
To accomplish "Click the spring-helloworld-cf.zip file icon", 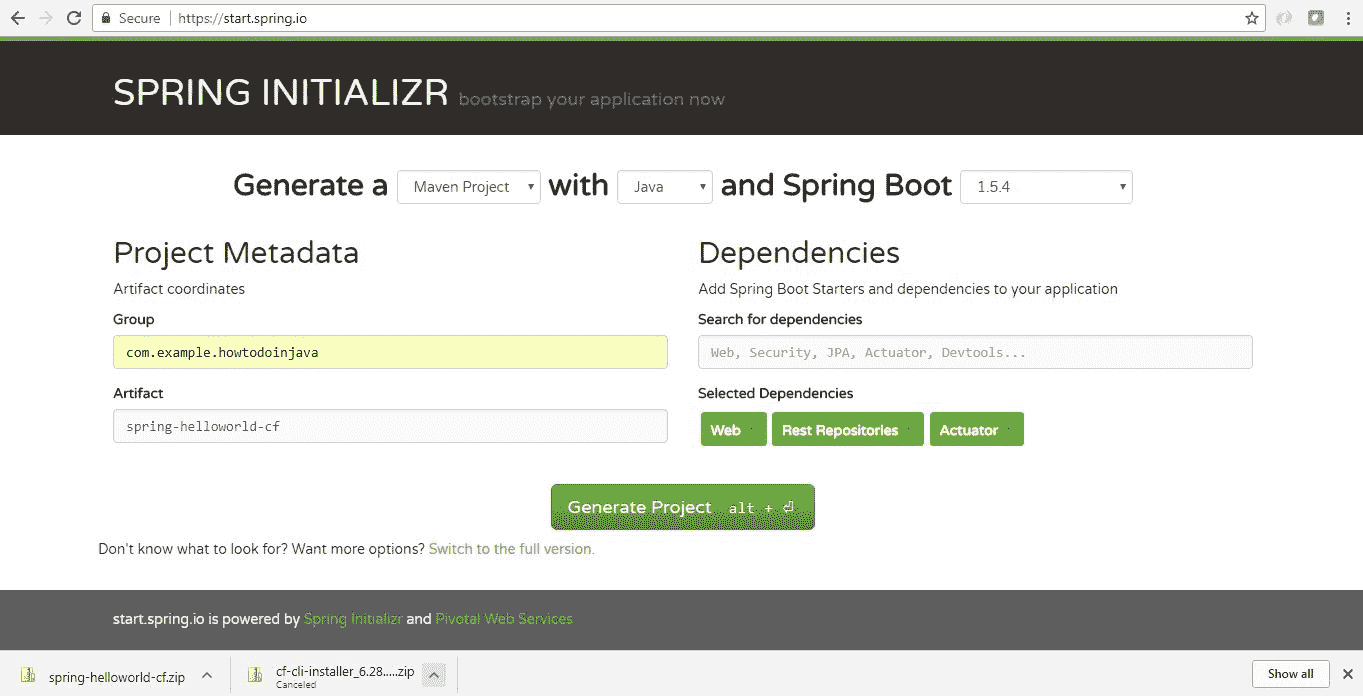I will tap(28, 676).
